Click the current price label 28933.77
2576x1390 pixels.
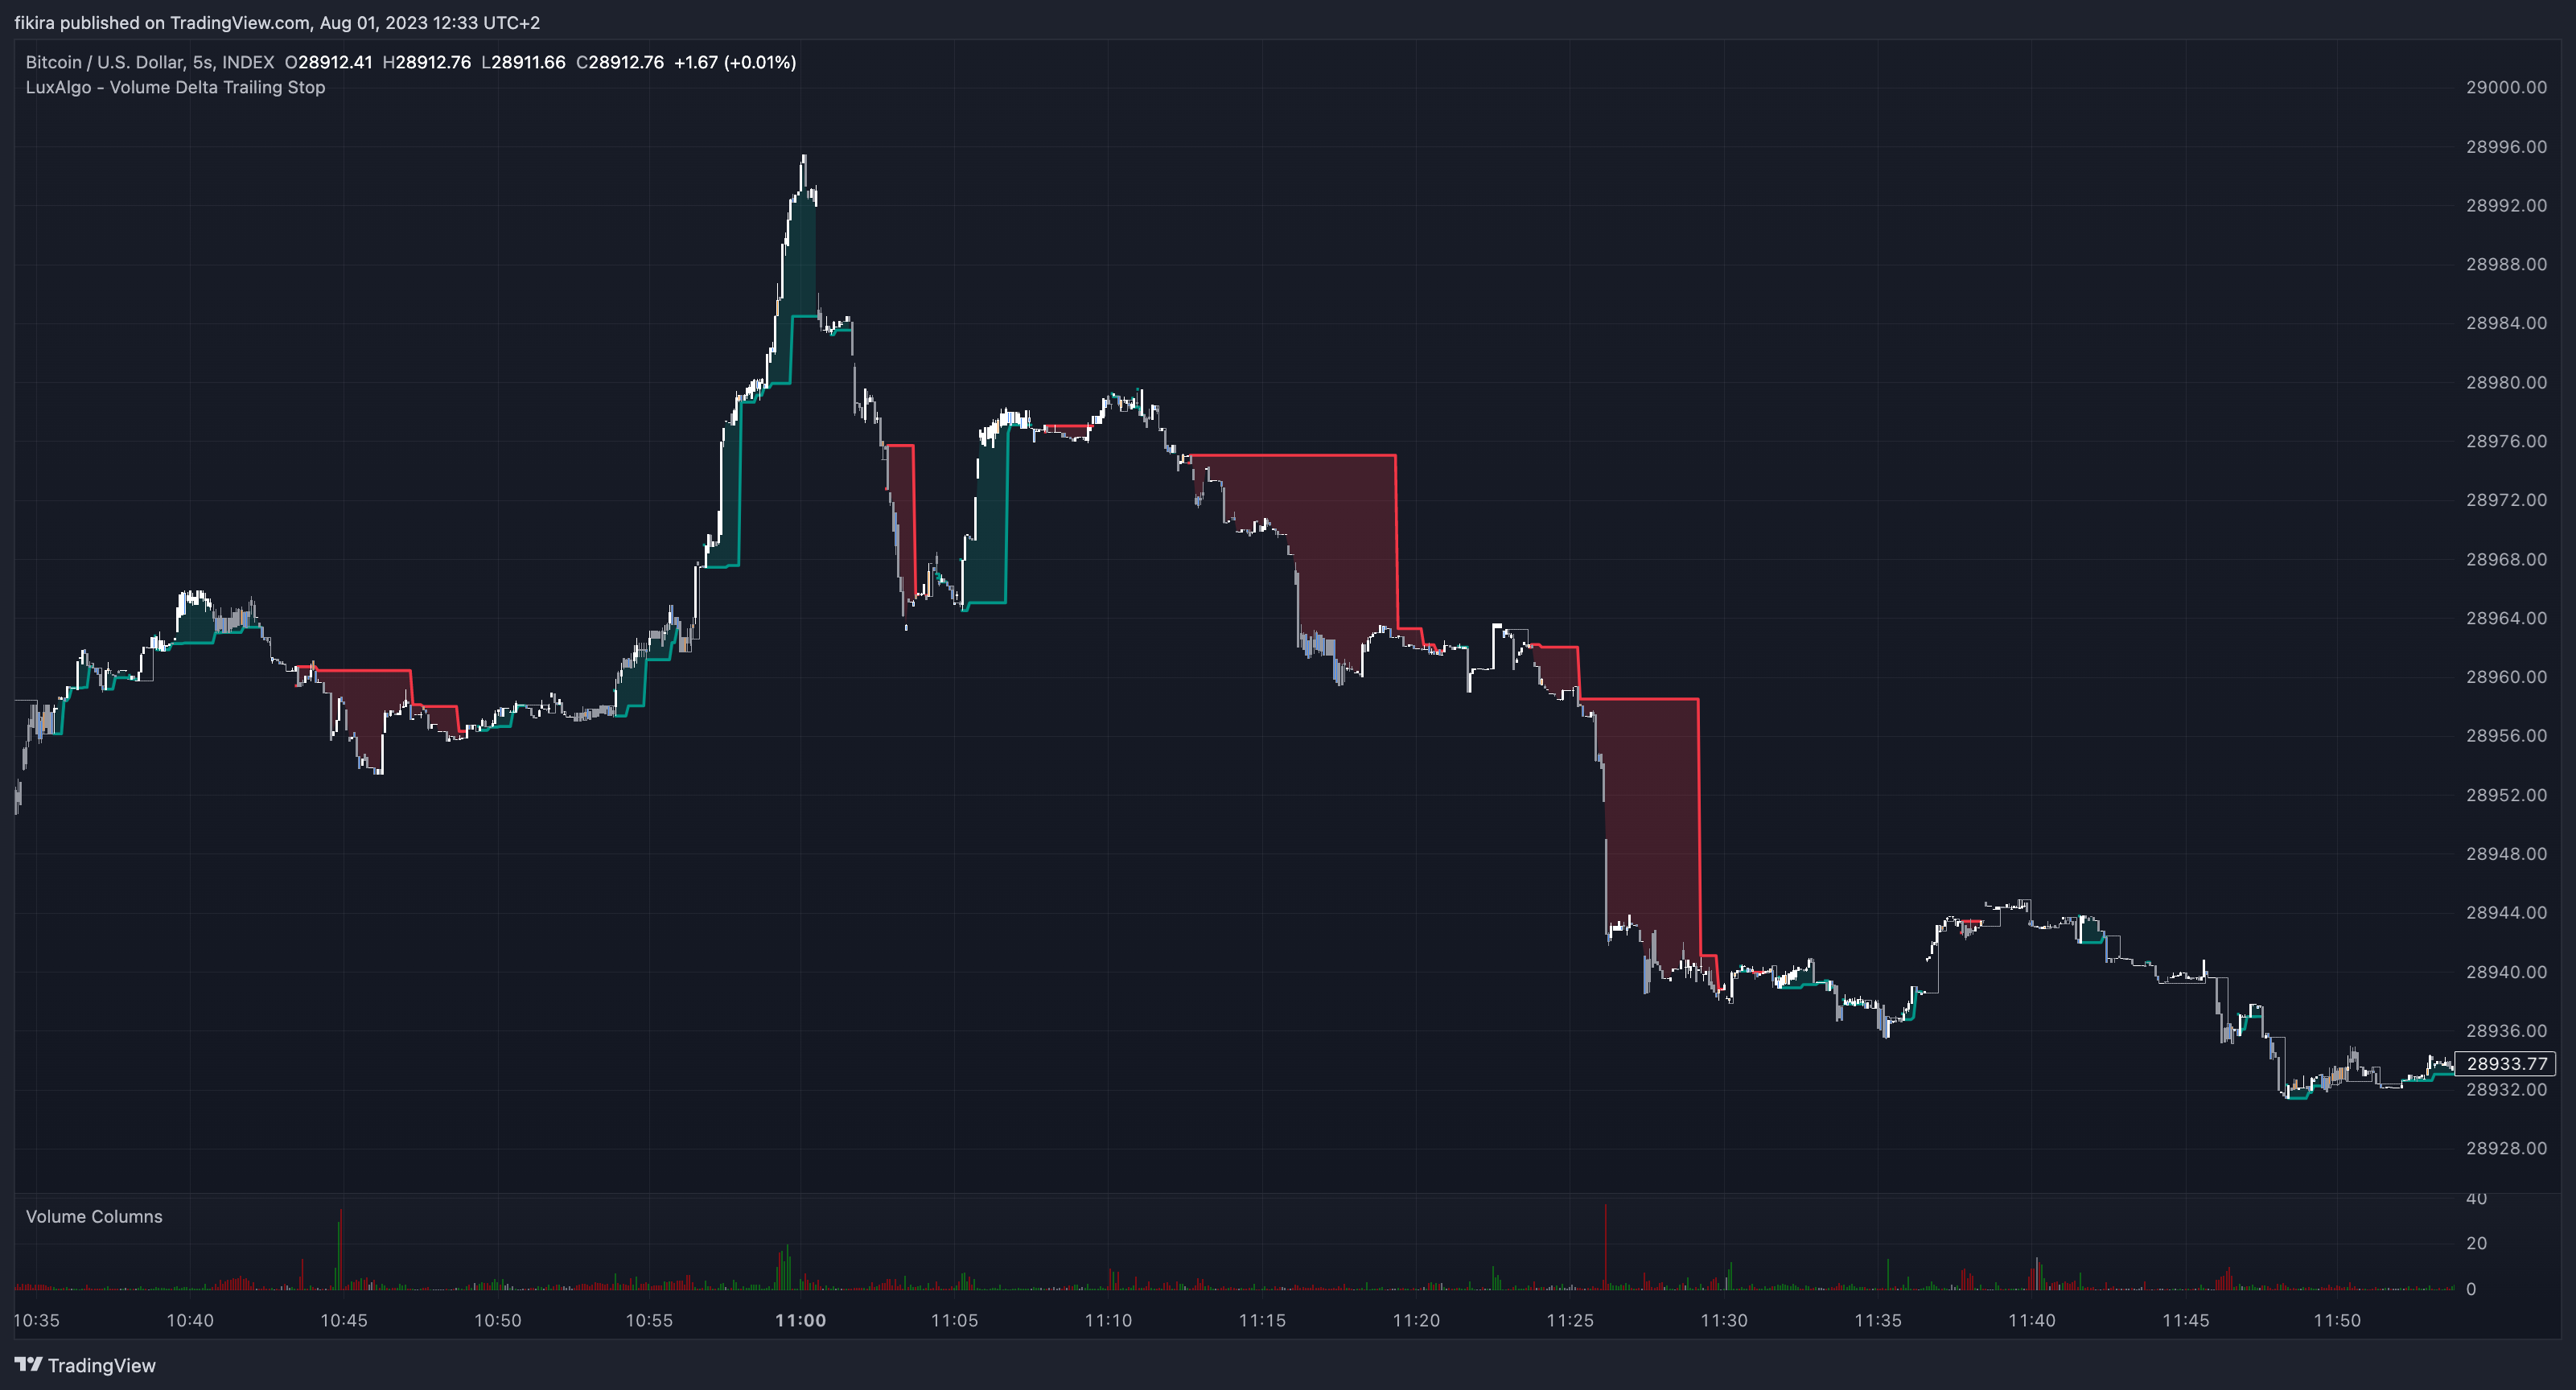2506,1063
